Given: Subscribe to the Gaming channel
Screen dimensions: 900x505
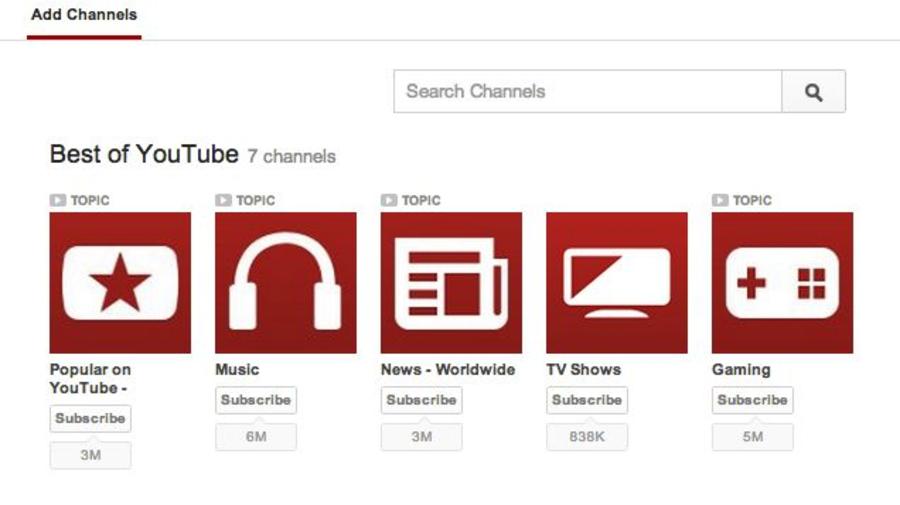Looking at the screenshot, I should pos(752,400).
